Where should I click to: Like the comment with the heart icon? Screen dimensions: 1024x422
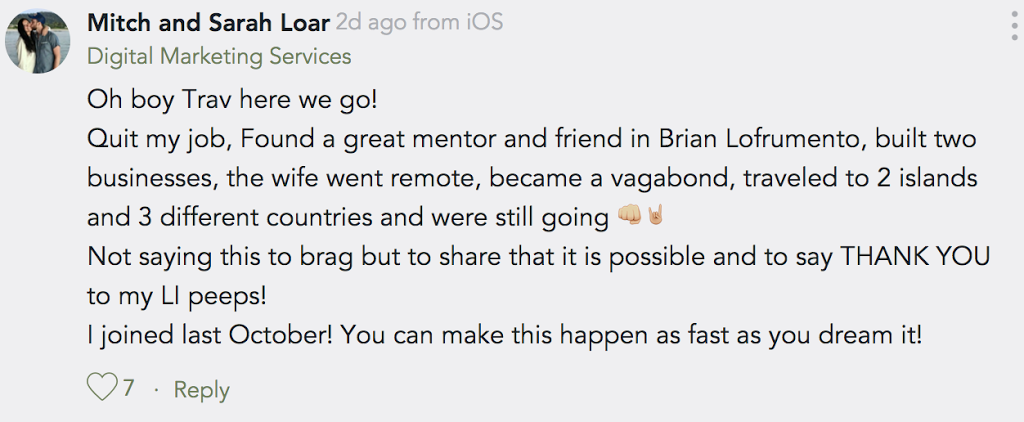102,387
